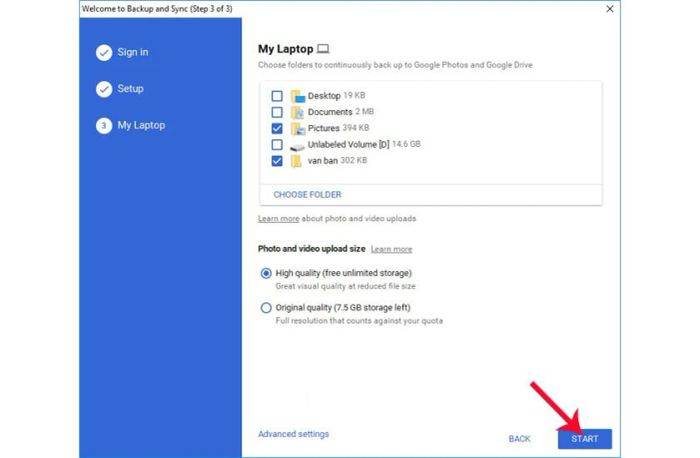Check the Documents folder checkbox
700x458 pixels.
[277, 112]
